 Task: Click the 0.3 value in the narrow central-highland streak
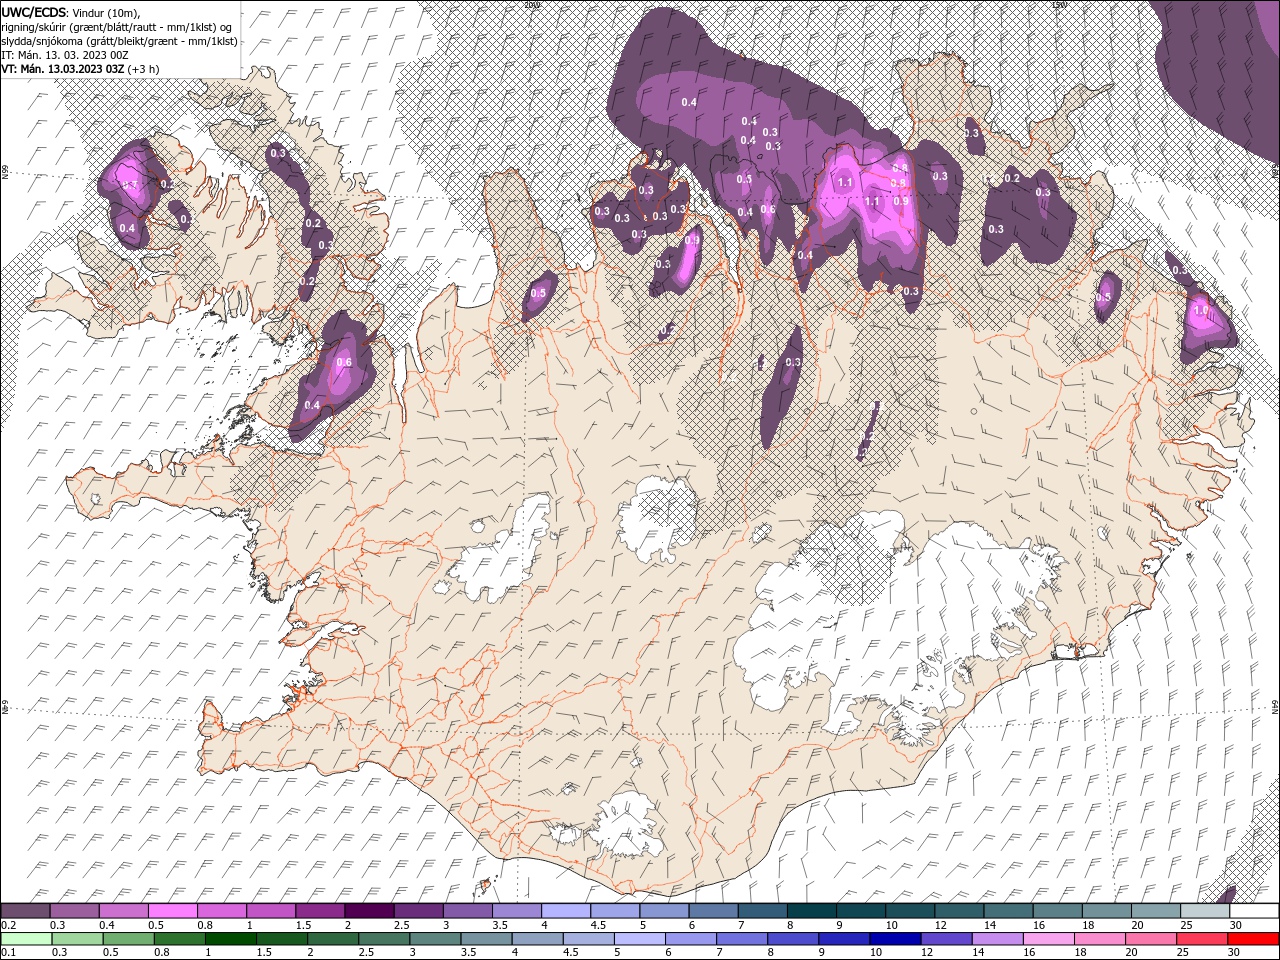tap(793, 362)
